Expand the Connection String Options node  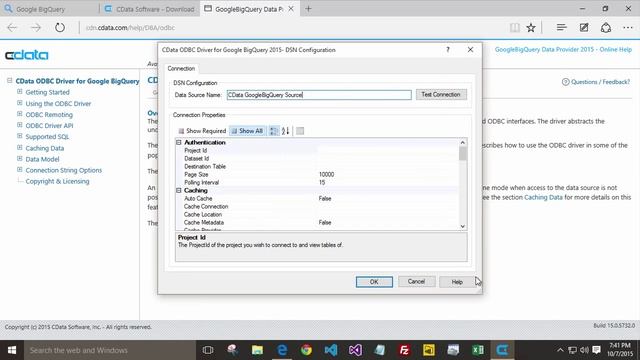(x=20, y=170)
